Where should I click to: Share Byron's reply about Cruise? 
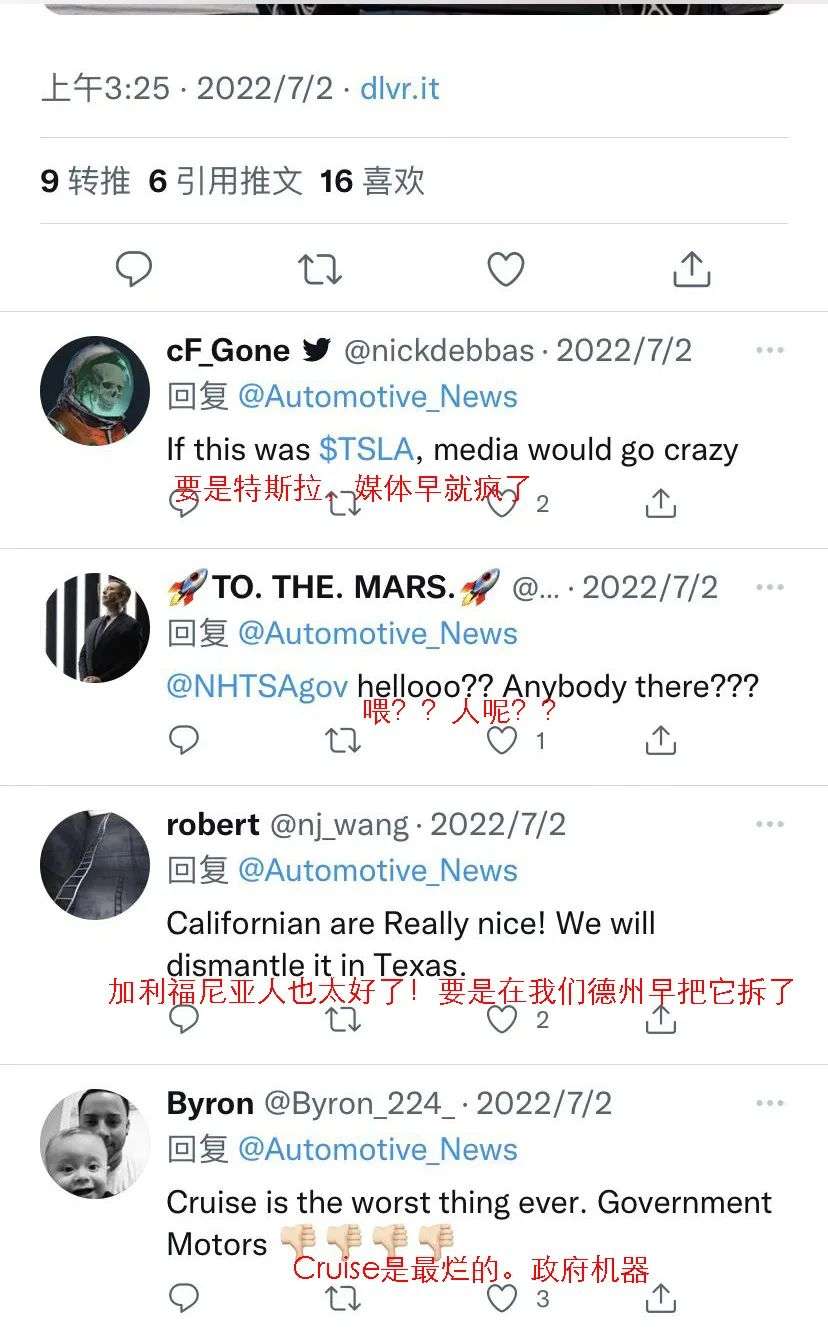click(x=661, y=1298)
